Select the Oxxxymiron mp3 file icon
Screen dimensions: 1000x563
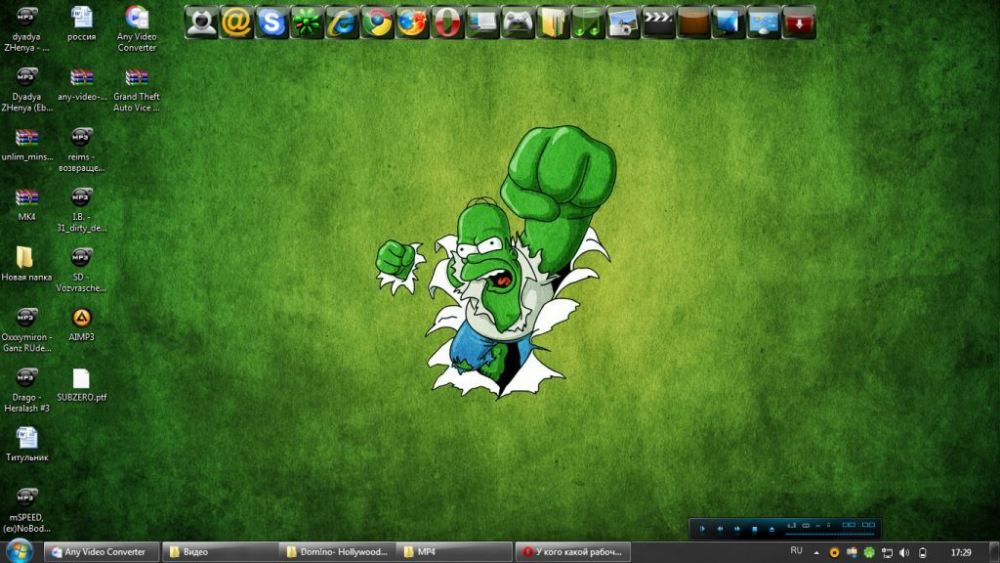point(26,330)
